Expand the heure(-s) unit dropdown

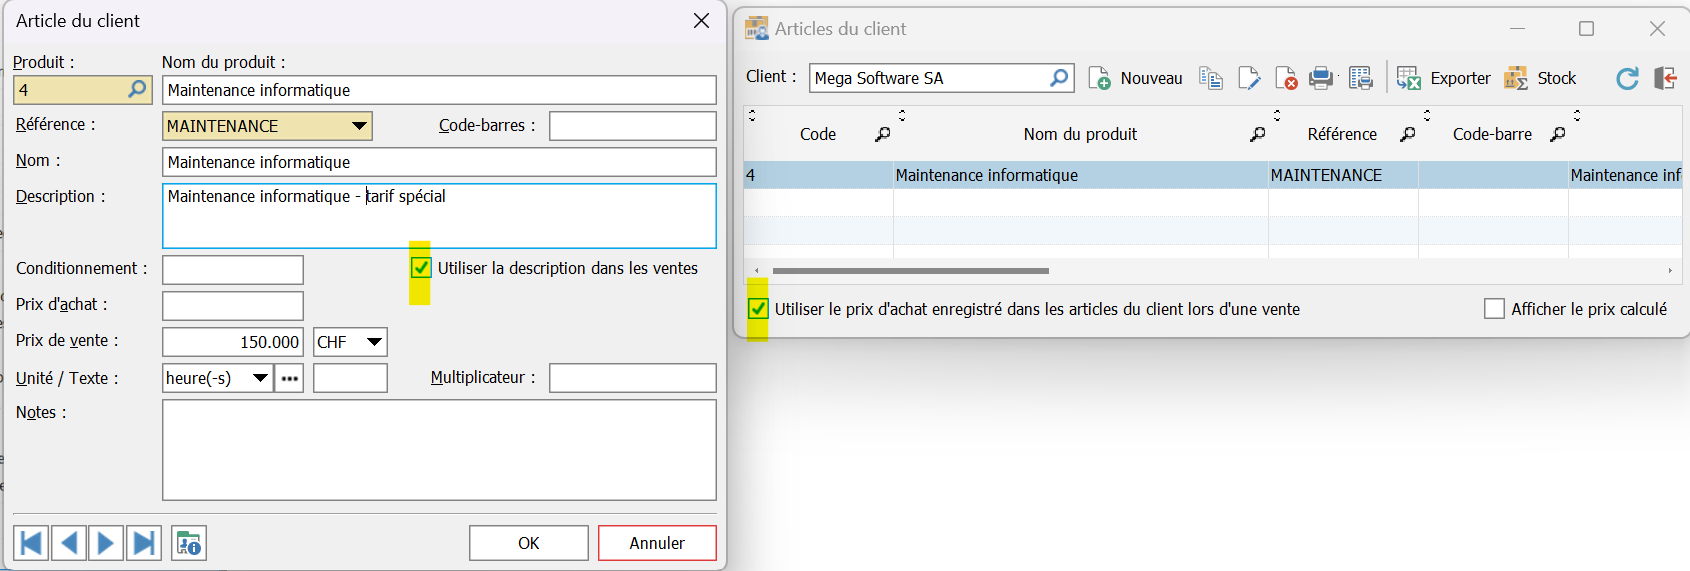(260, 378)
